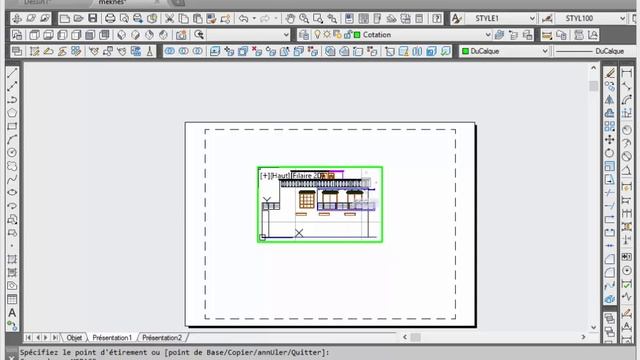Select the Mirror tool

pyautogui.click(x=610, y=100)
